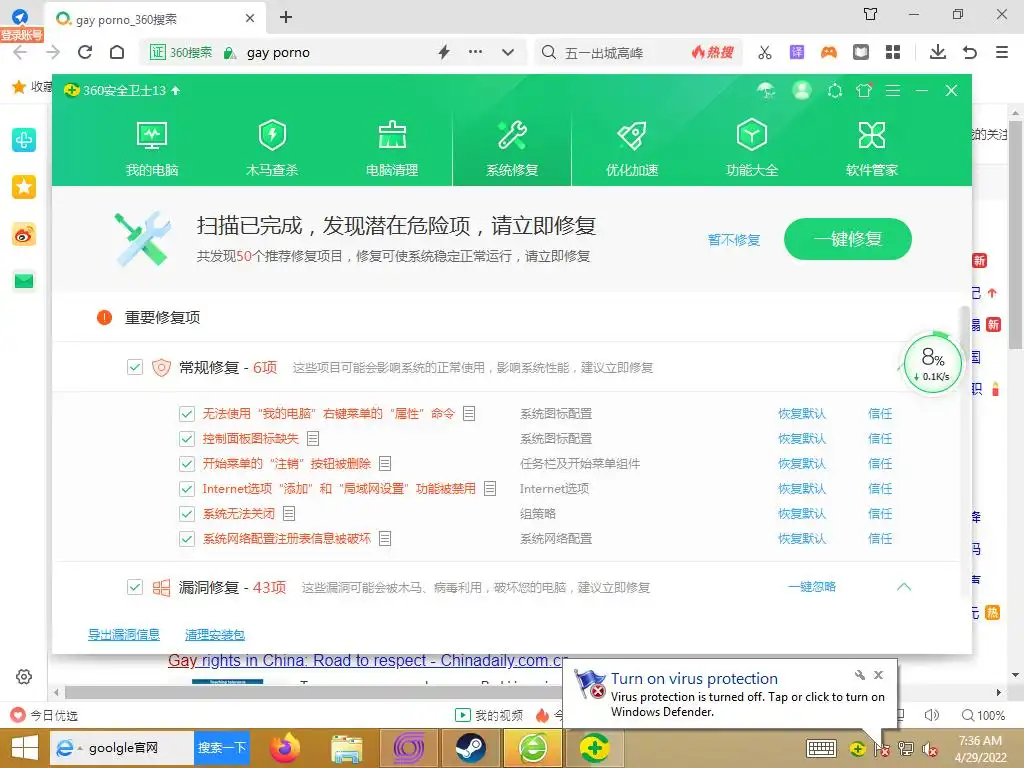Open Windows Start menu
The image size is (1024, 768).
24,748
